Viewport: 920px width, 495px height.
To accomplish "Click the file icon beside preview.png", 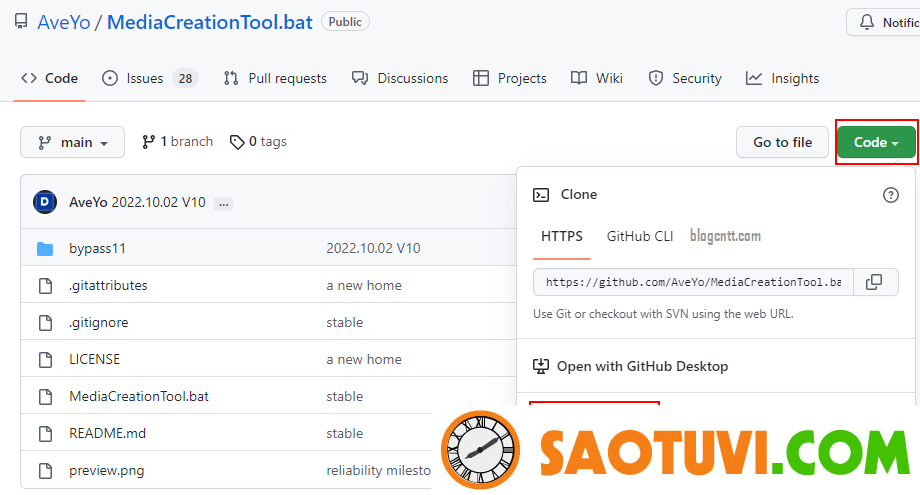I will 45,470.
